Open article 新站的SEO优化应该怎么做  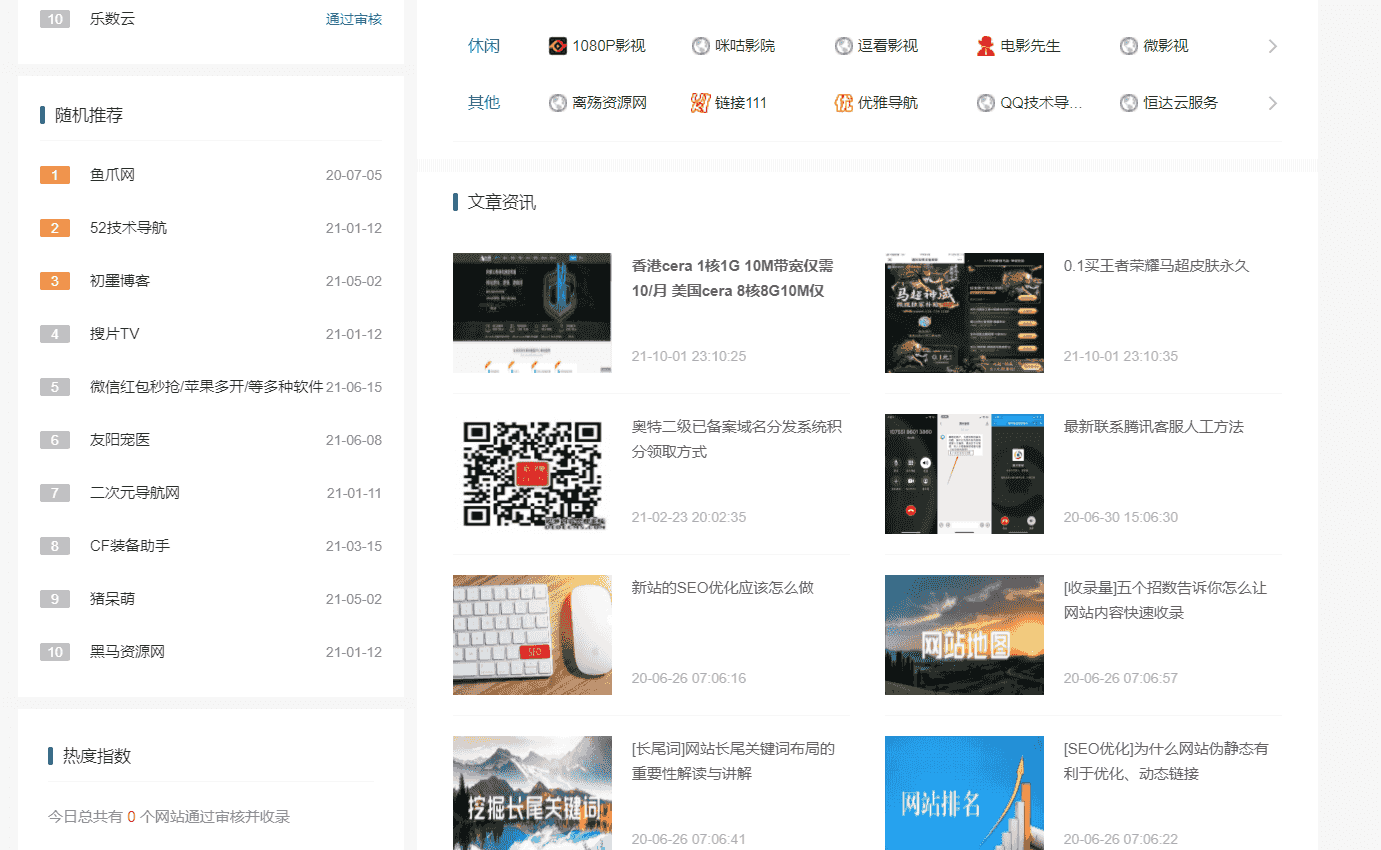click(x=723, y=588)
